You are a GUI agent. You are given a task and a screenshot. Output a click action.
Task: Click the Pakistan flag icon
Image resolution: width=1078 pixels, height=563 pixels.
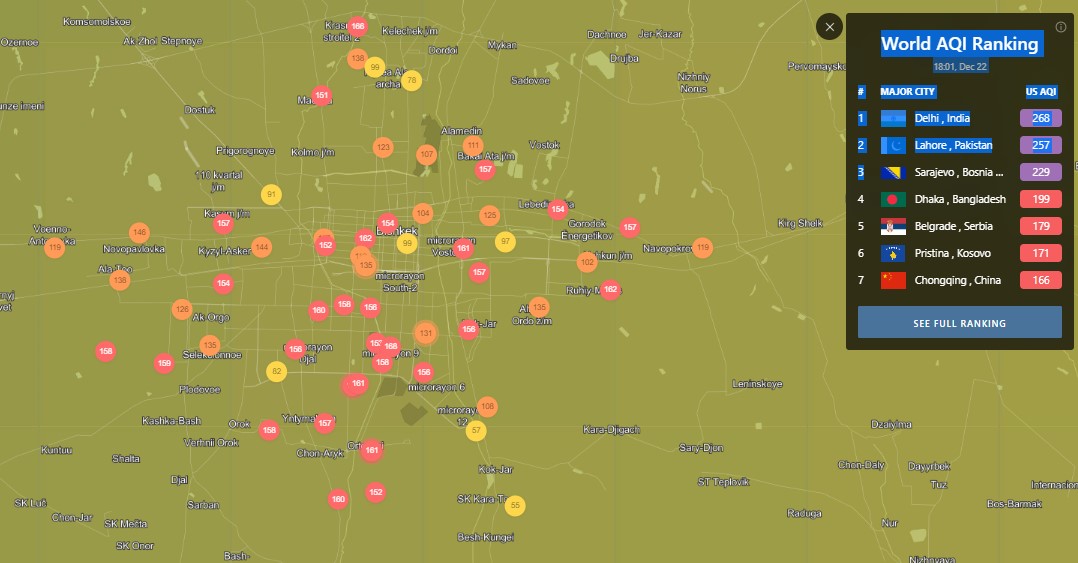click(893, 145)
